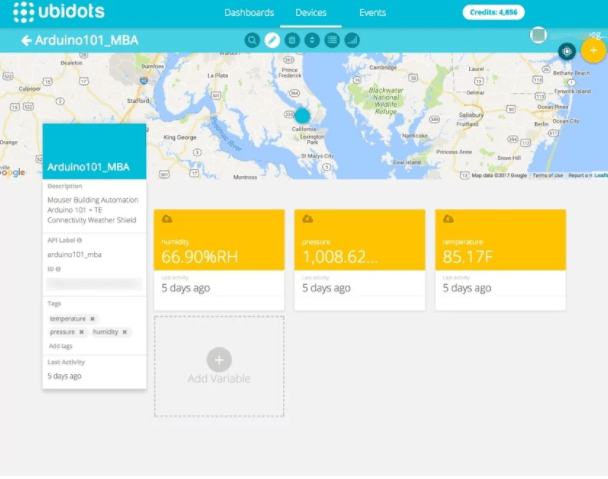Open the pressure variable card
Screen dimensions: 608x479
360,259
